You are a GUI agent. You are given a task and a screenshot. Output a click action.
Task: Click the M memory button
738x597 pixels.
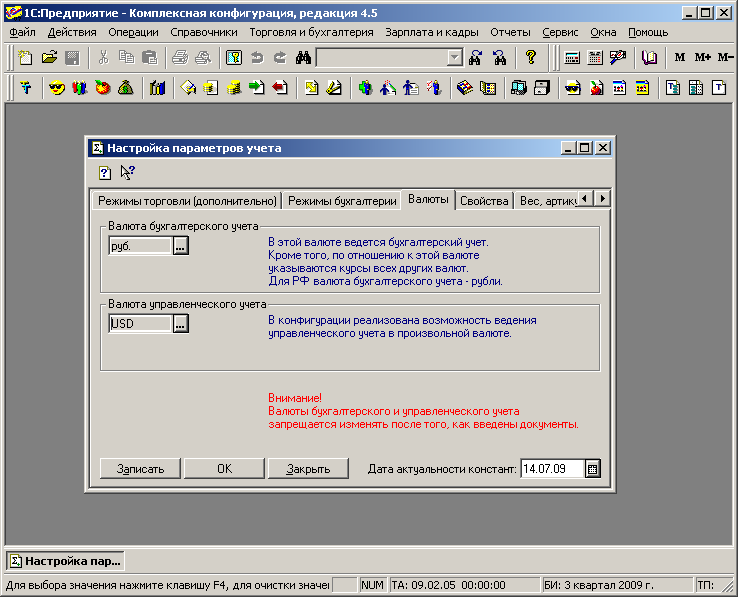tap(680, 57)
